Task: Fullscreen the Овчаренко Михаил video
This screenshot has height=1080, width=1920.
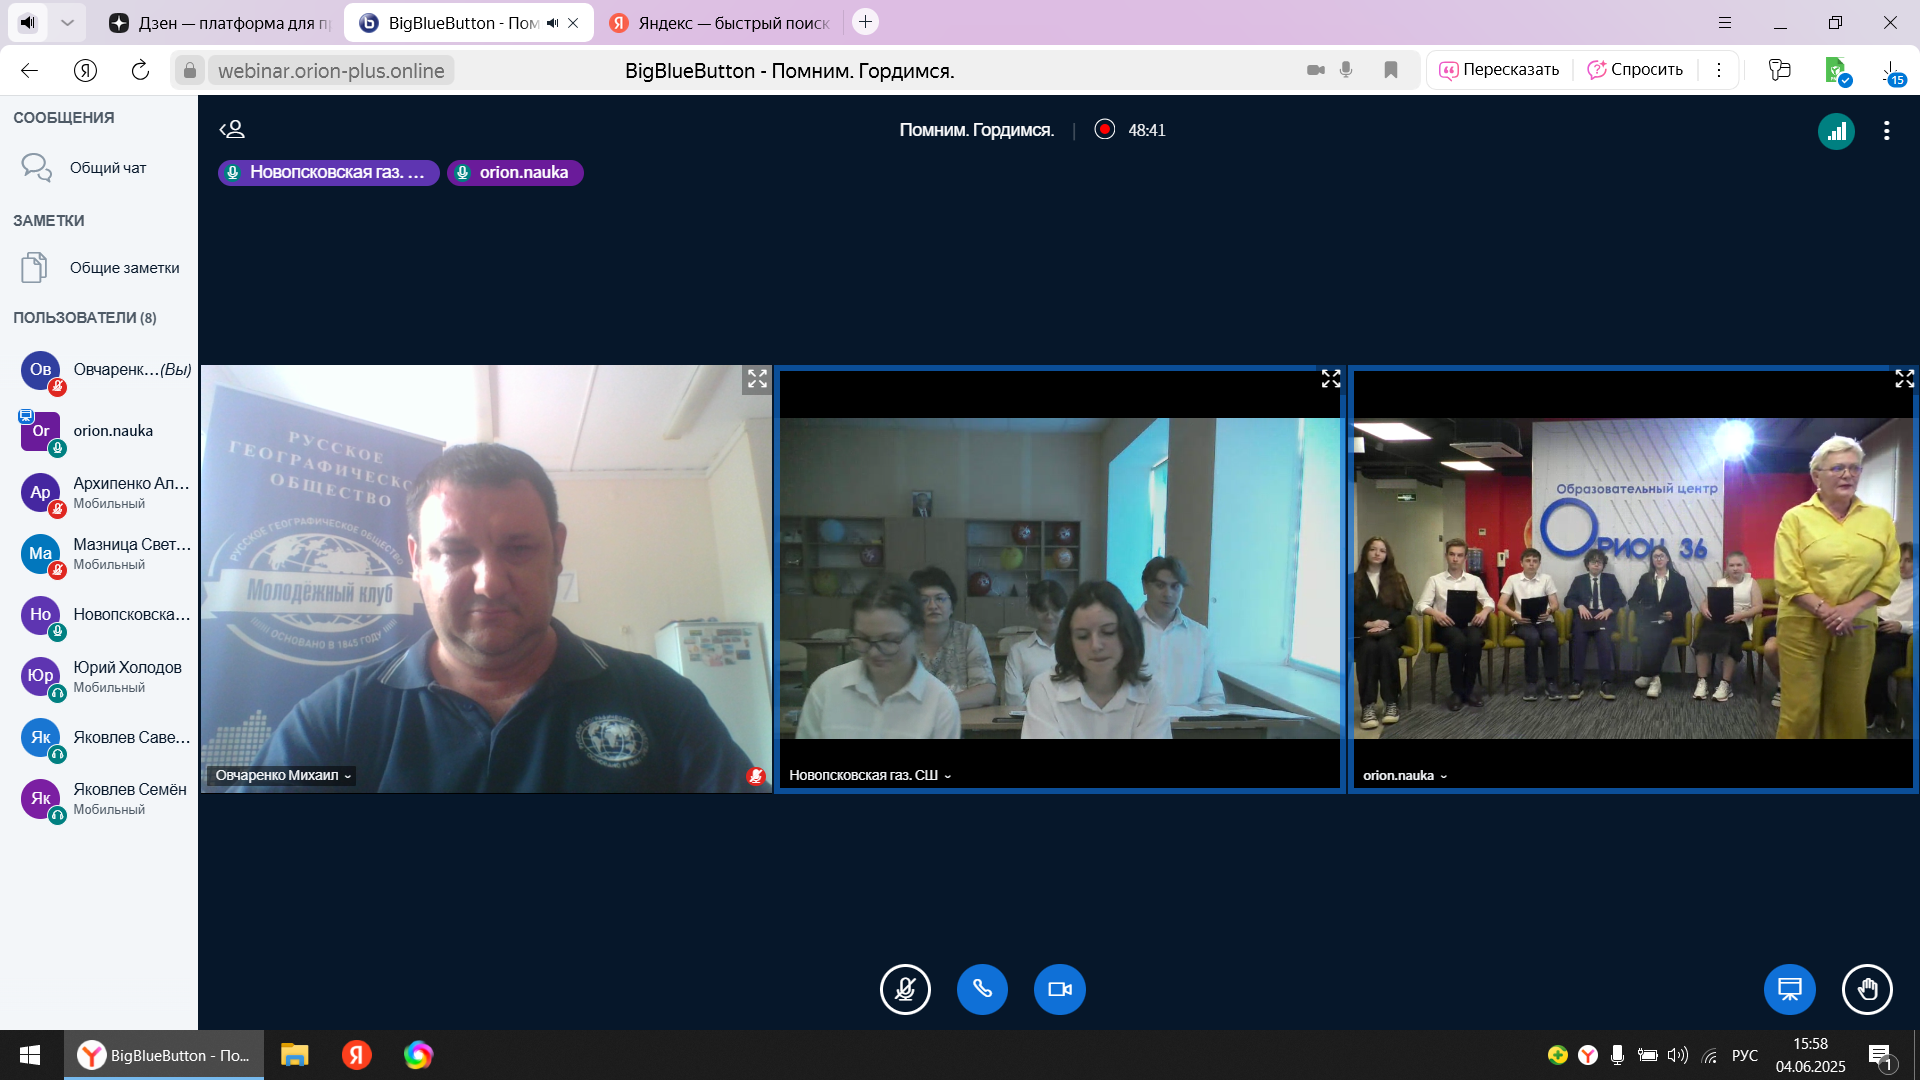Action: point(757,379)
